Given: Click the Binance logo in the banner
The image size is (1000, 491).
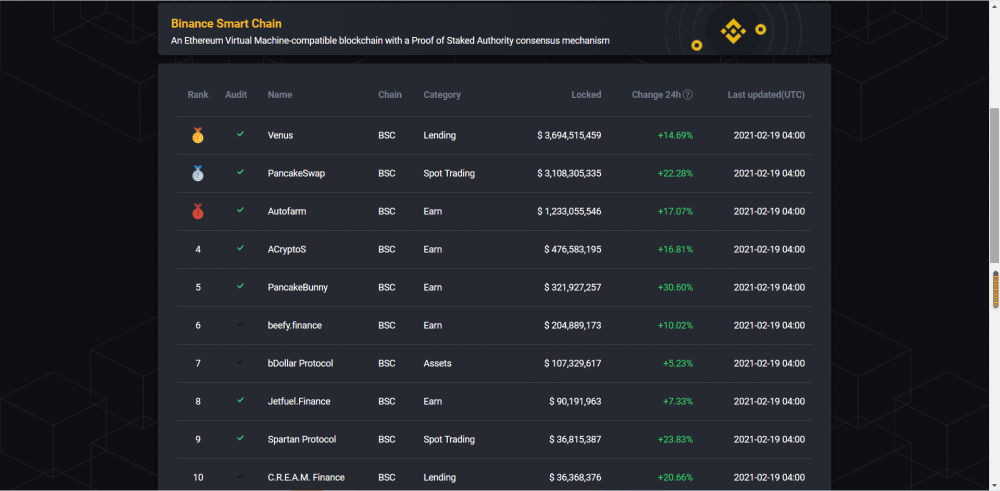Looking at the screenshot, I should click(733, 30).
